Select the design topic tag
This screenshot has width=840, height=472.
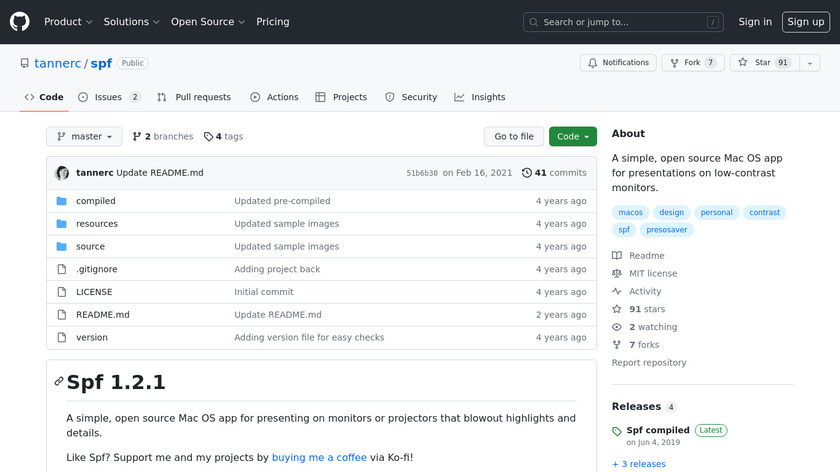pyautogui.click(x=671, y=213)
